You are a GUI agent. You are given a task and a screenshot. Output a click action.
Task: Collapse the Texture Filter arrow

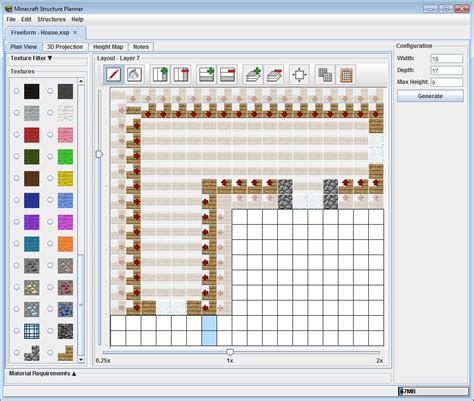pos(50,58)
